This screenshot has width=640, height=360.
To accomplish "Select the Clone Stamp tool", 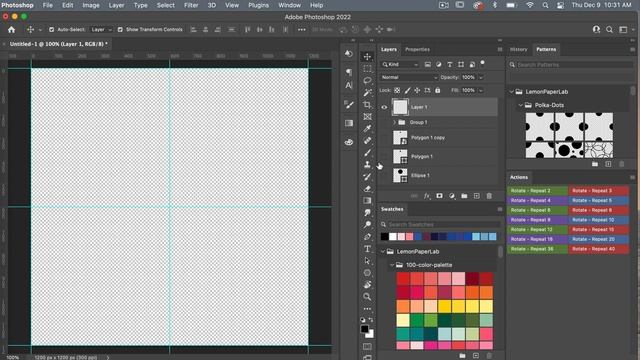I will point(367,164).
